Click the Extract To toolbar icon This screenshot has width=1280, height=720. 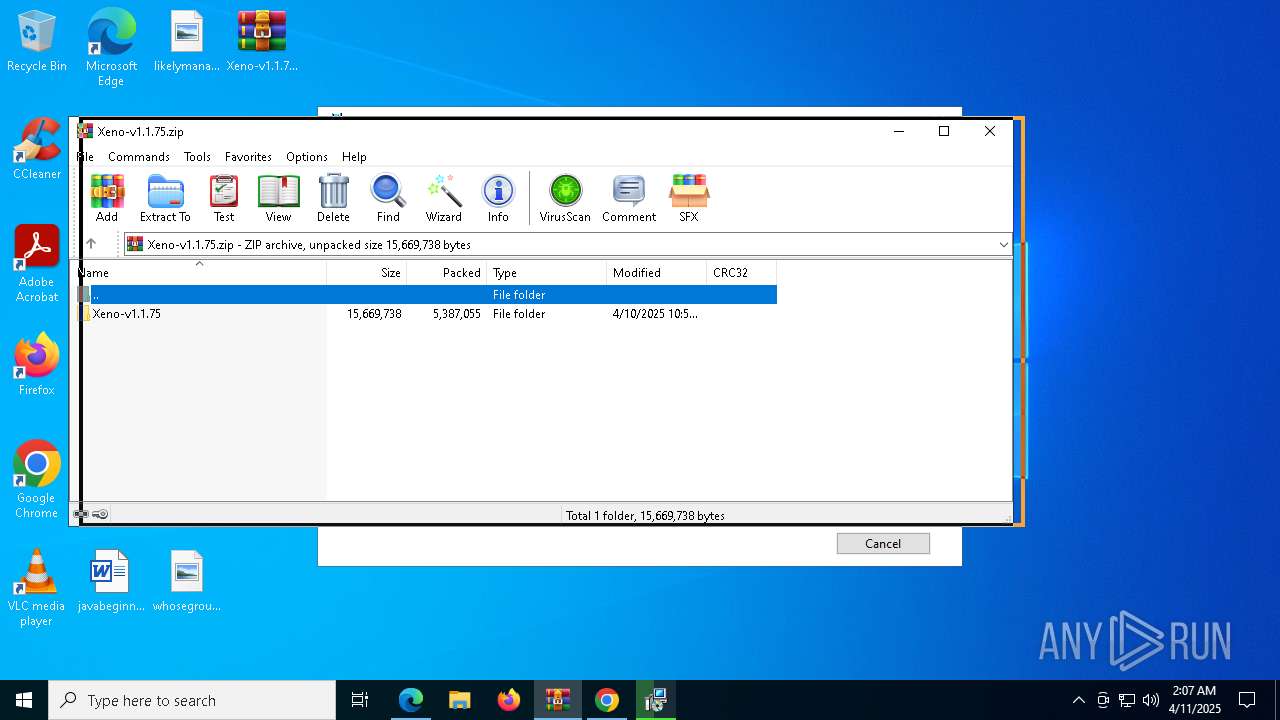[165, 198]
